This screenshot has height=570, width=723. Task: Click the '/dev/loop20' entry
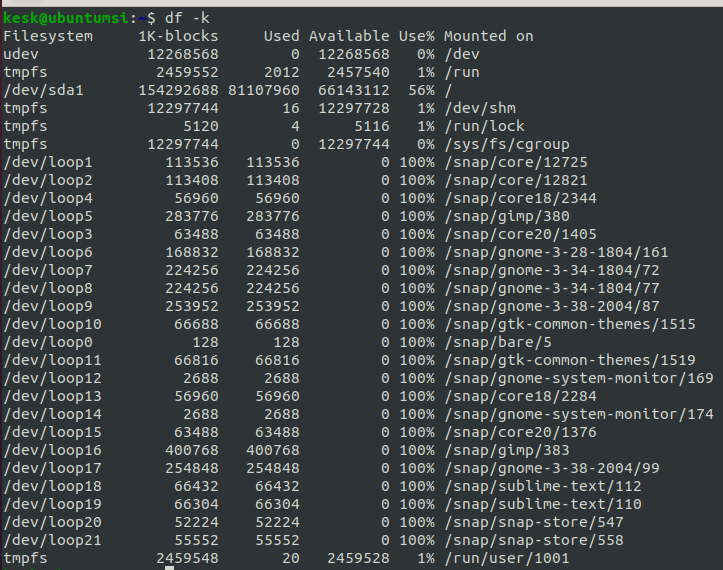[53, 522]
